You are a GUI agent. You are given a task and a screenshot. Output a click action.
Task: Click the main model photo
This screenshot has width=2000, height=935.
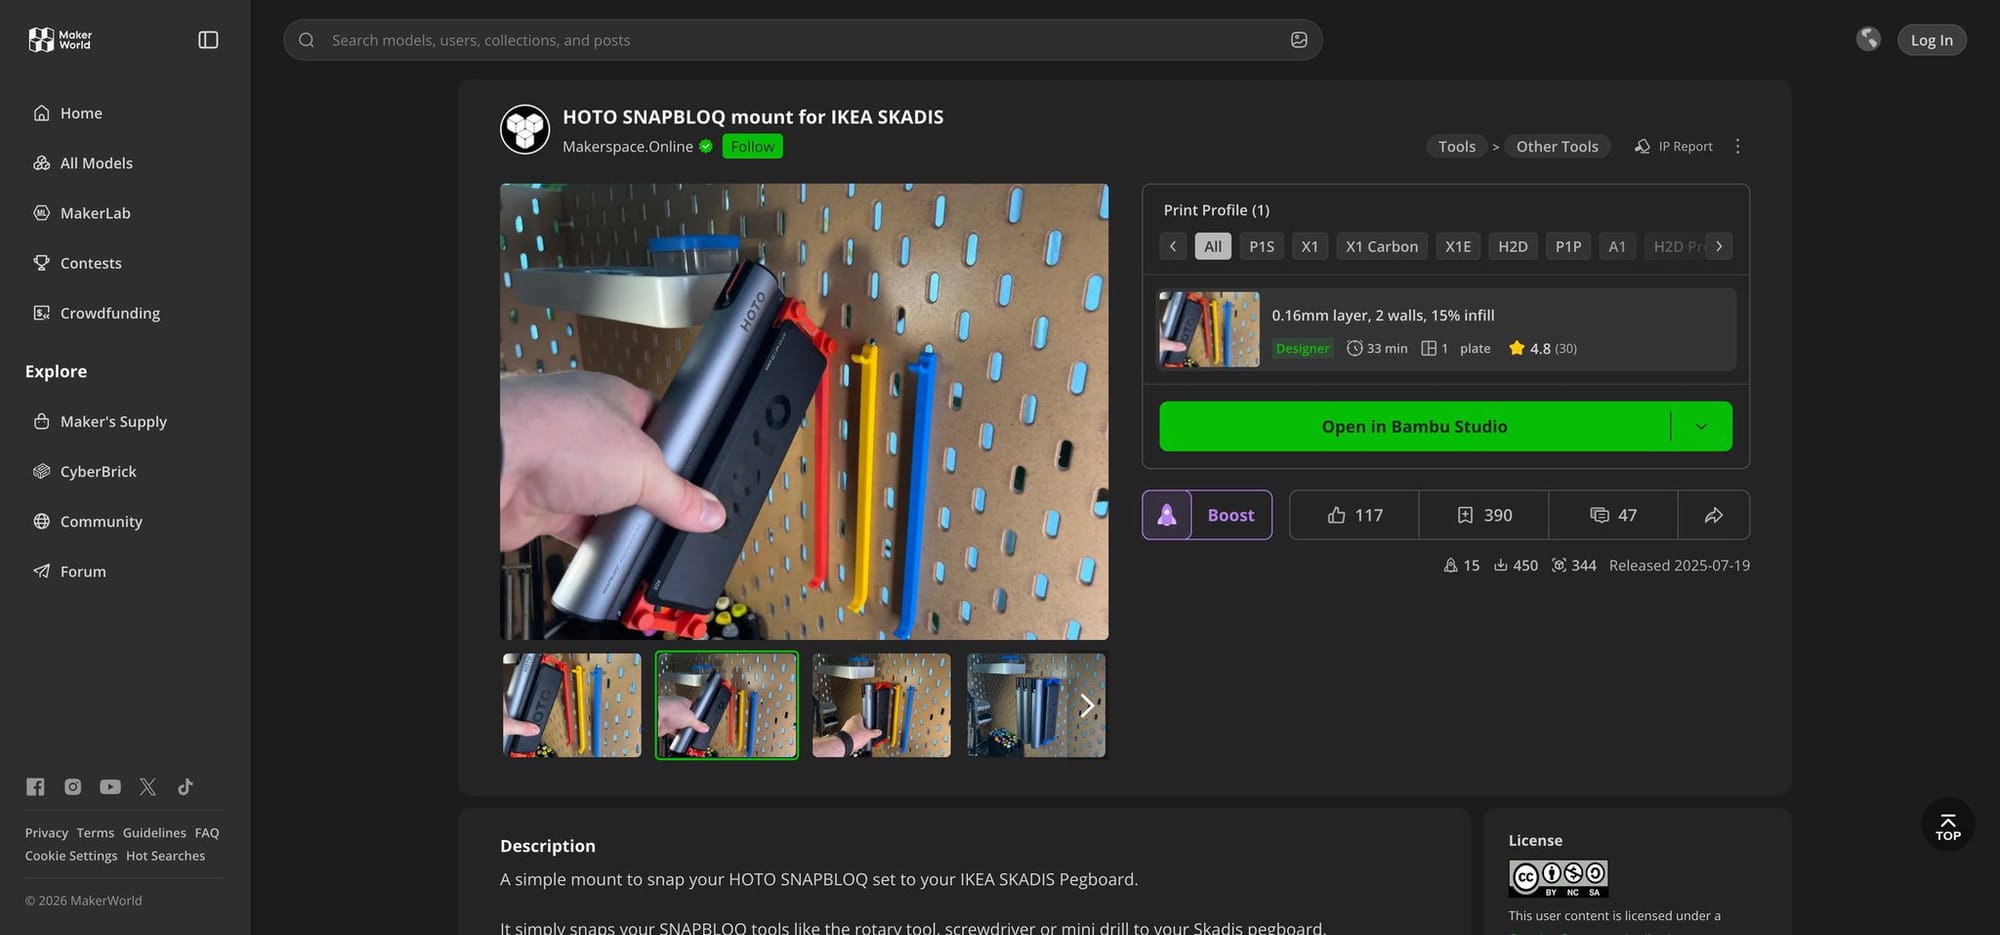[x=804, y=411]
